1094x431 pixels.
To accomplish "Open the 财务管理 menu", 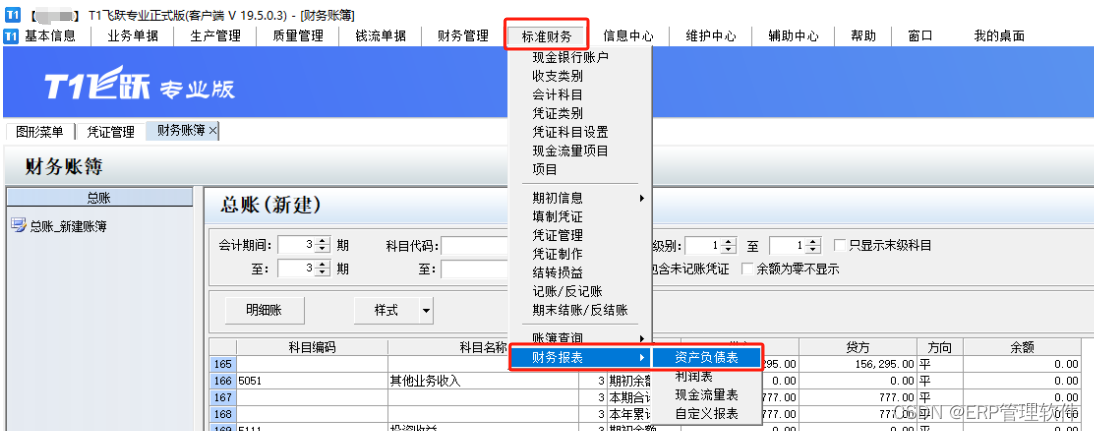I will coord(463,36).
